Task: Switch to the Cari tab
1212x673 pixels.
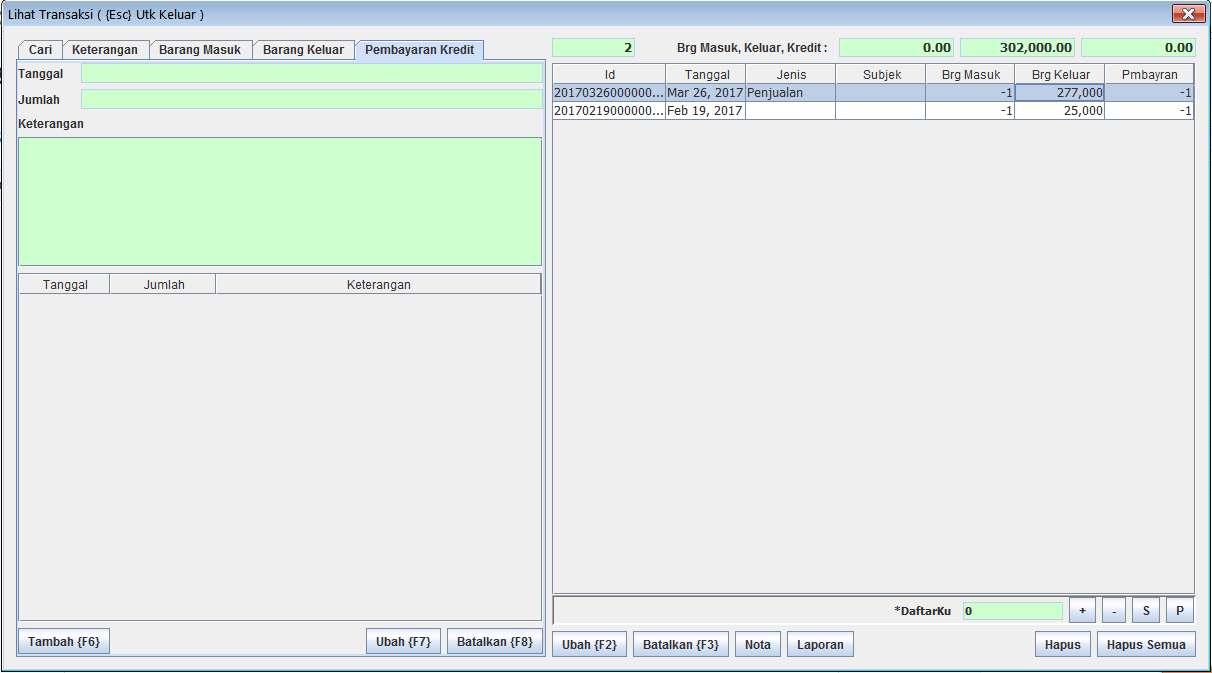Action: point(40,50)
